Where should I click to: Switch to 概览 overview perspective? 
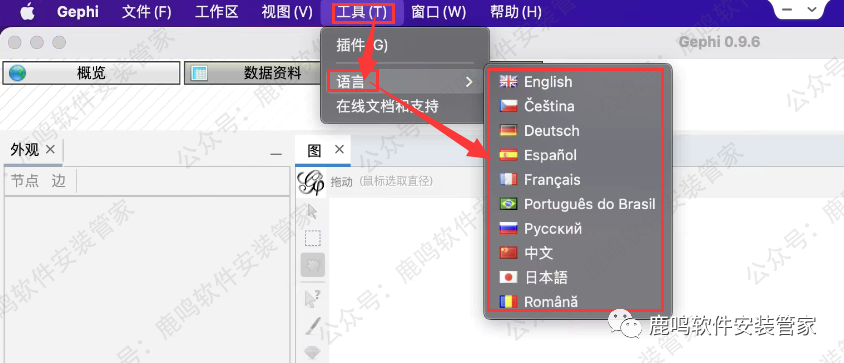click(x=92, y=73)
